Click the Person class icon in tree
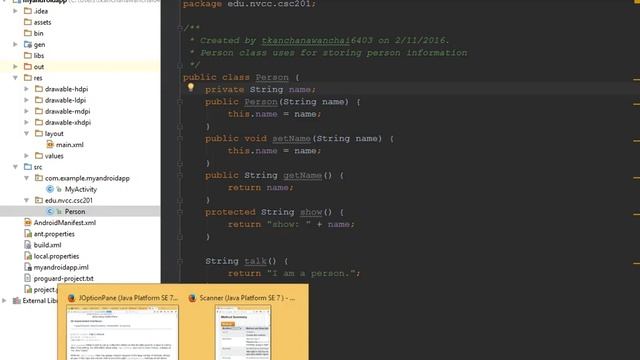This screenshot has height=360, width=640. pyautogui.click(x=50, y=211)
